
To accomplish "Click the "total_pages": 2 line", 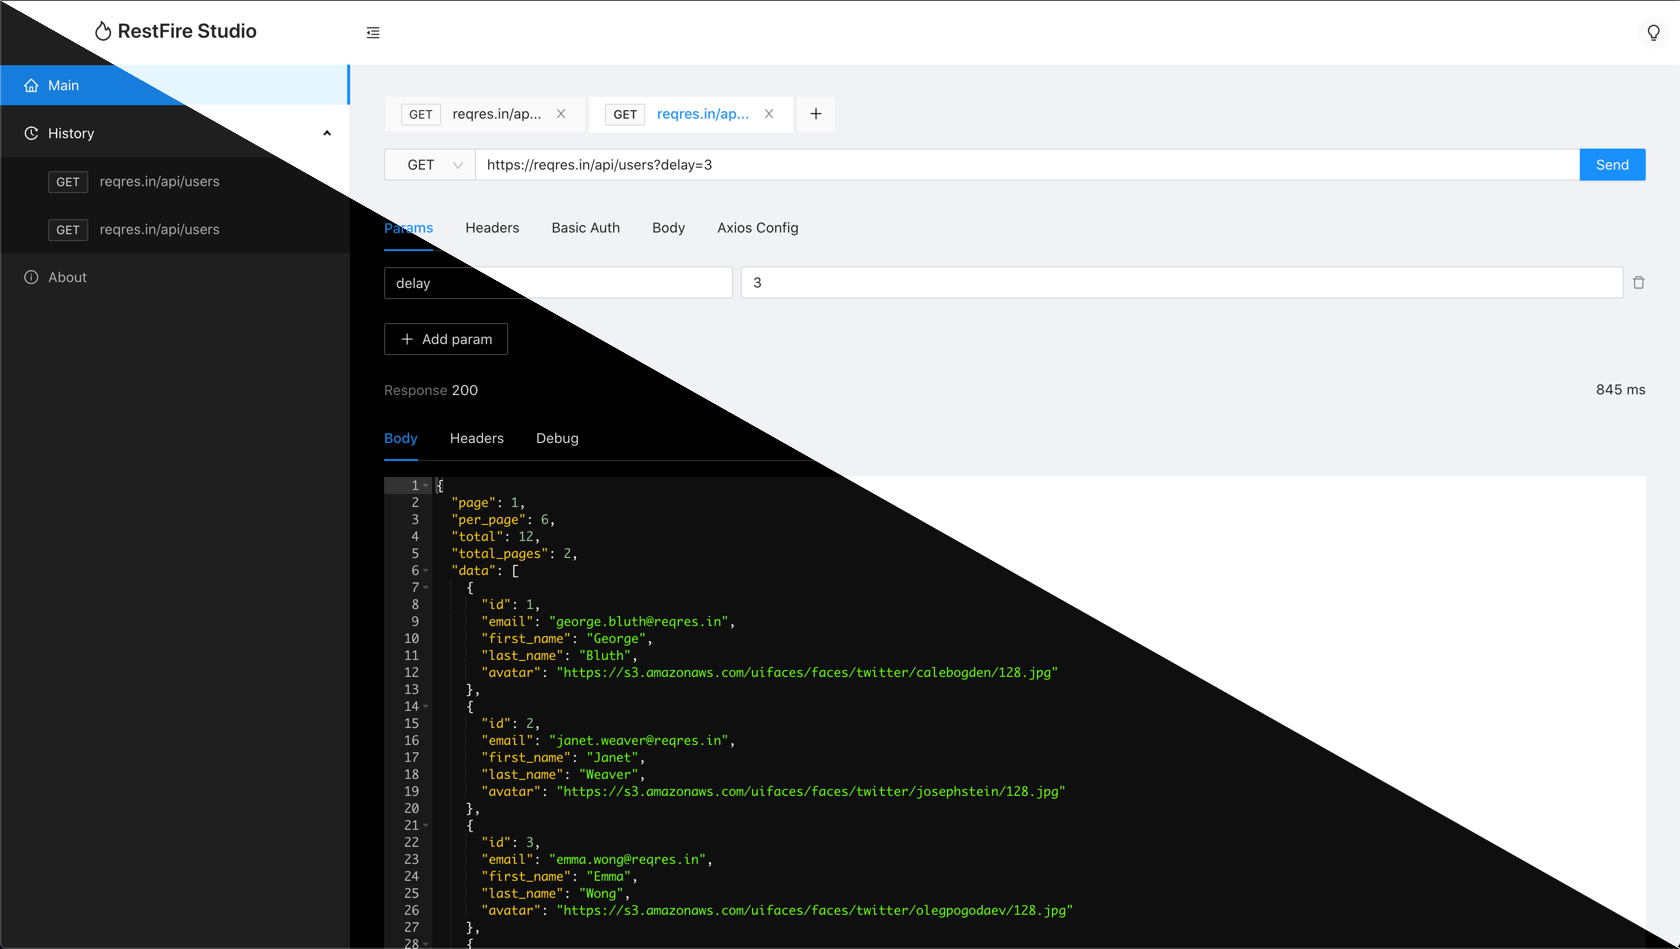I will pyautogui.click(x=514, y=554).
